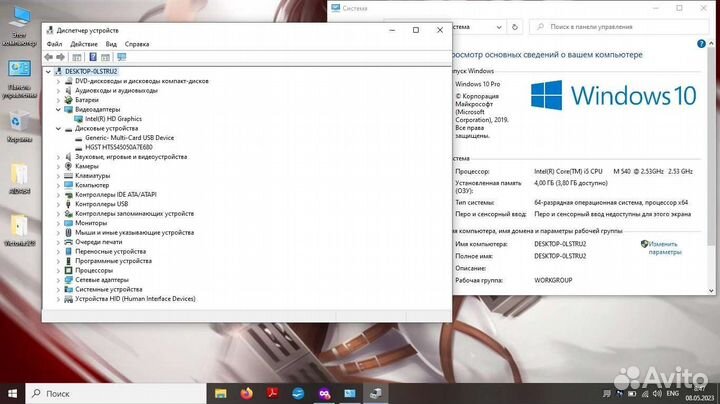
Task: Open the Справка menu
Action: 137,44
